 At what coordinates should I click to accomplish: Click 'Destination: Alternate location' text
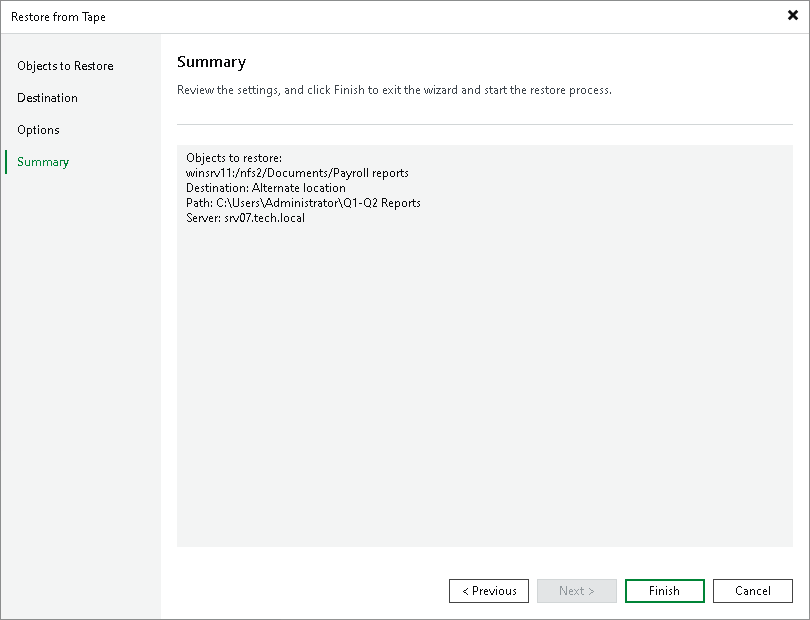[266, 188]
